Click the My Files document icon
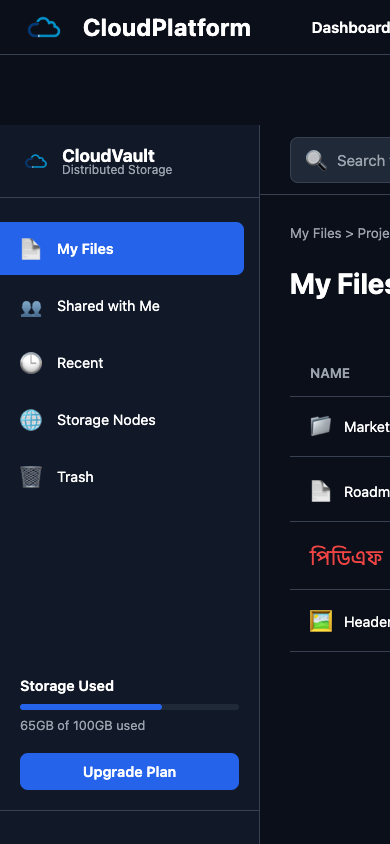The image size is (390, 844). coord(31,249)
